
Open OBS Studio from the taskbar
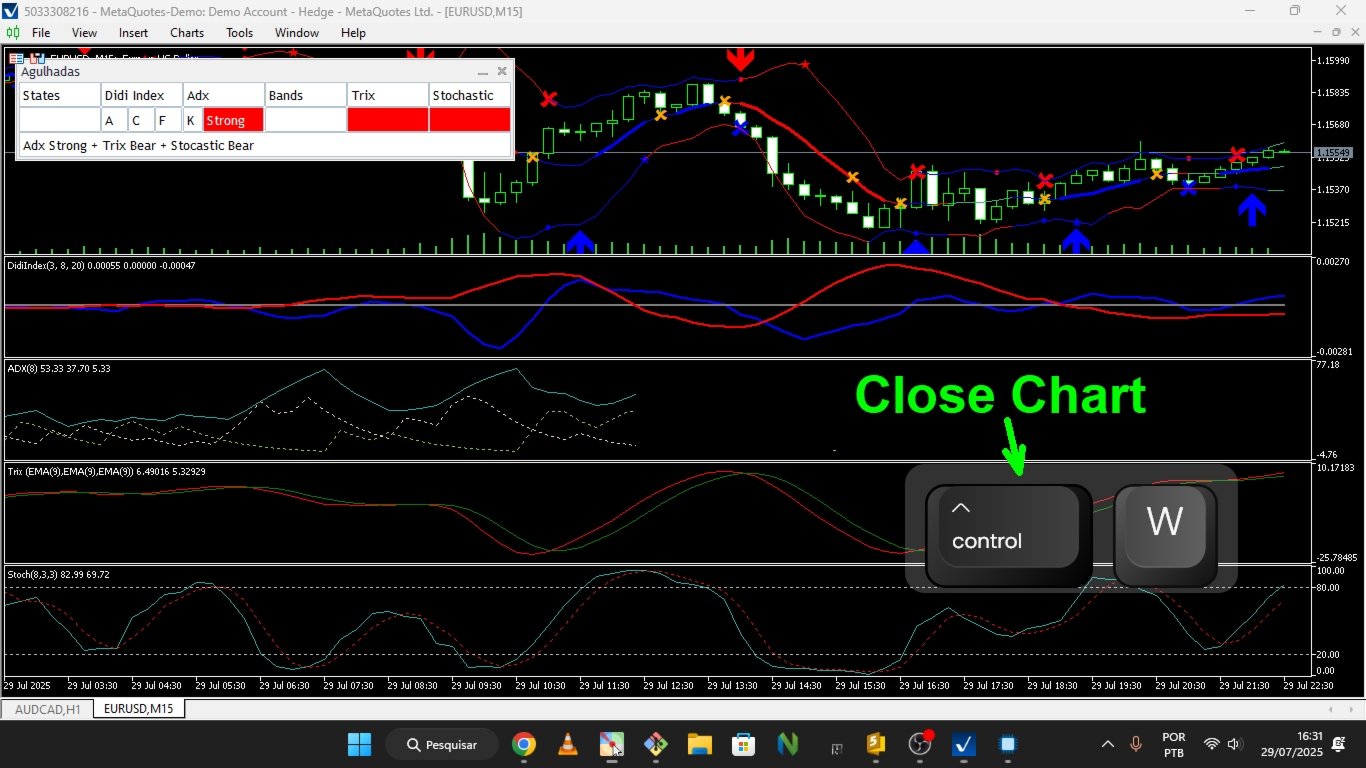coord(919,744)
